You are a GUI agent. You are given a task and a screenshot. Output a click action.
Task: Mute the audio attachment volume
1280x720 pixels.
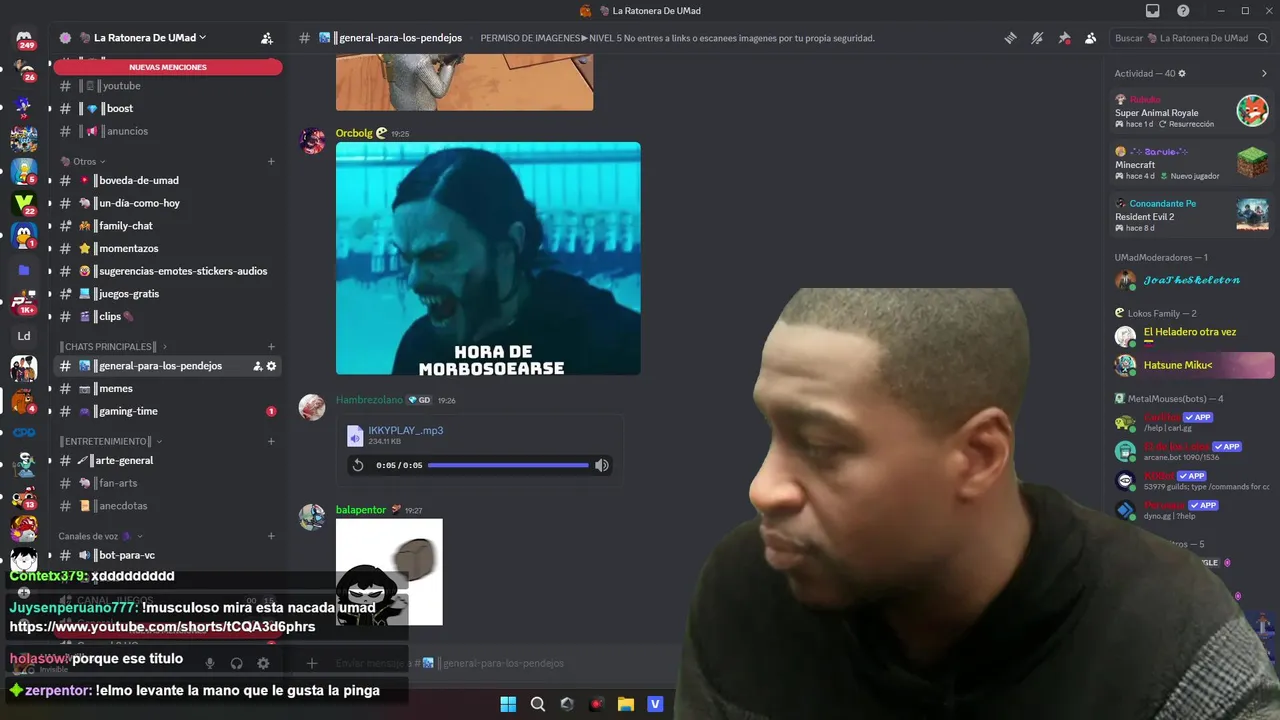coord(601,465)
